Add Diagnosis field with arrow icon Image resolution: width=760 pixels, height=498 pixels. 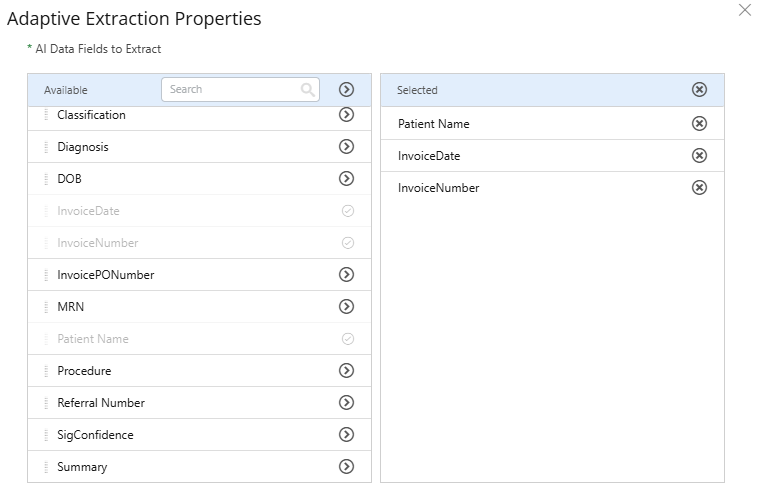(347, 147)
